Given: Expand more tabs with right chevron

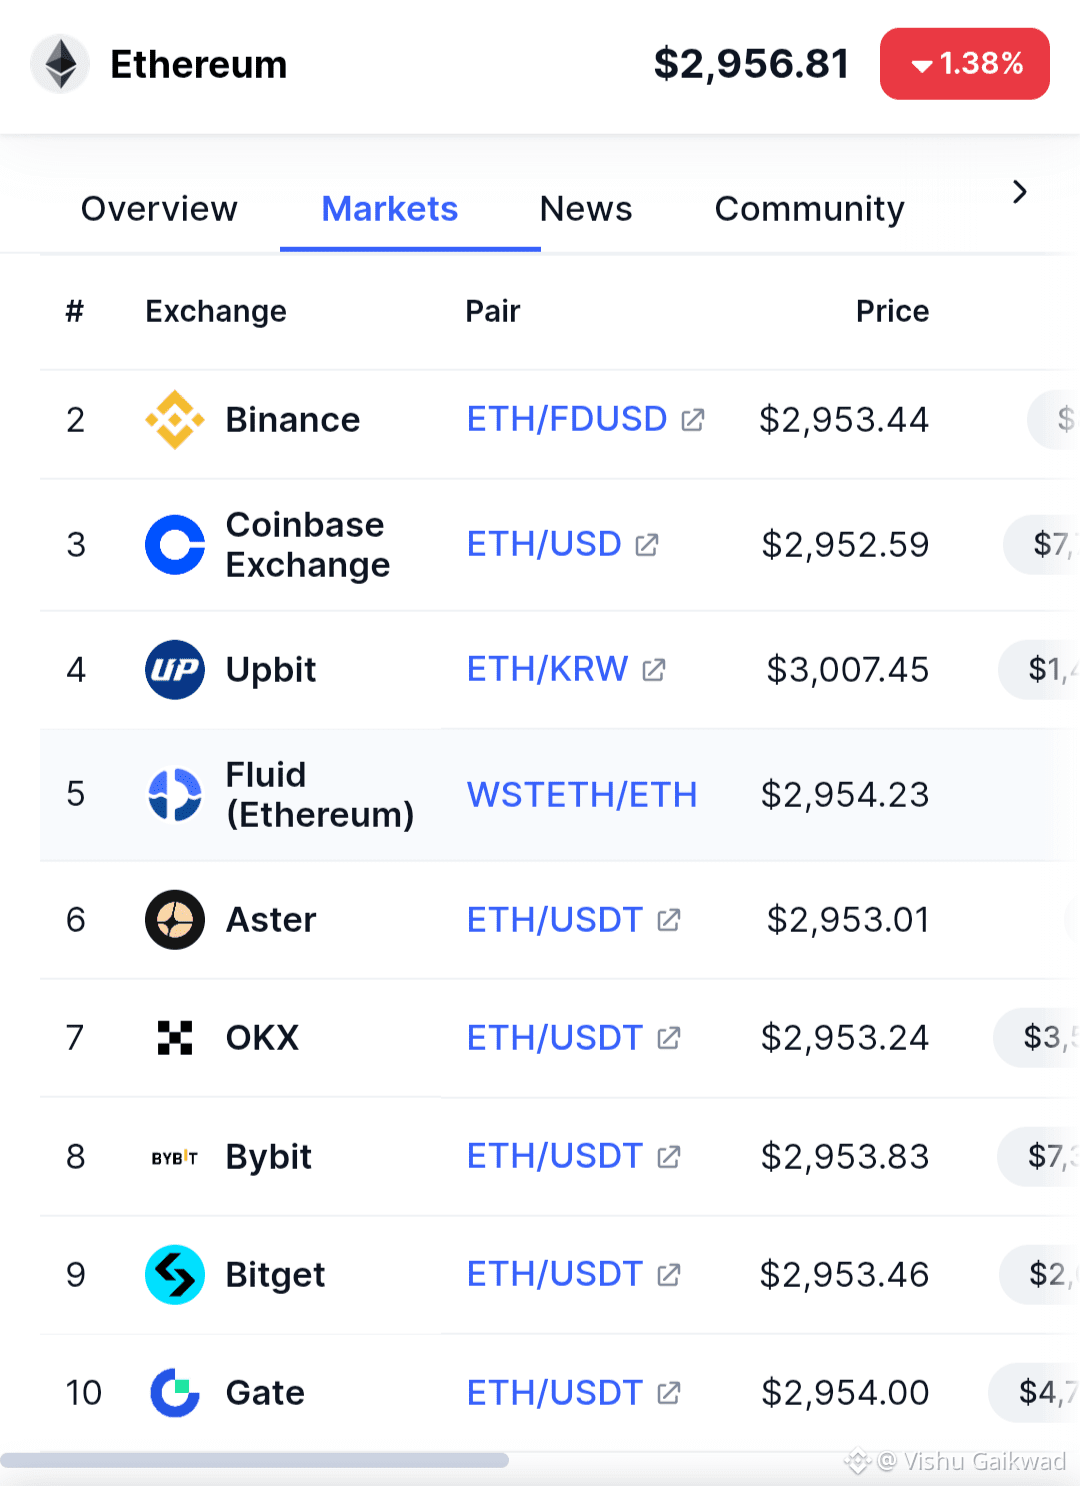Looking at the screenshot, I should click(1019, 192).
